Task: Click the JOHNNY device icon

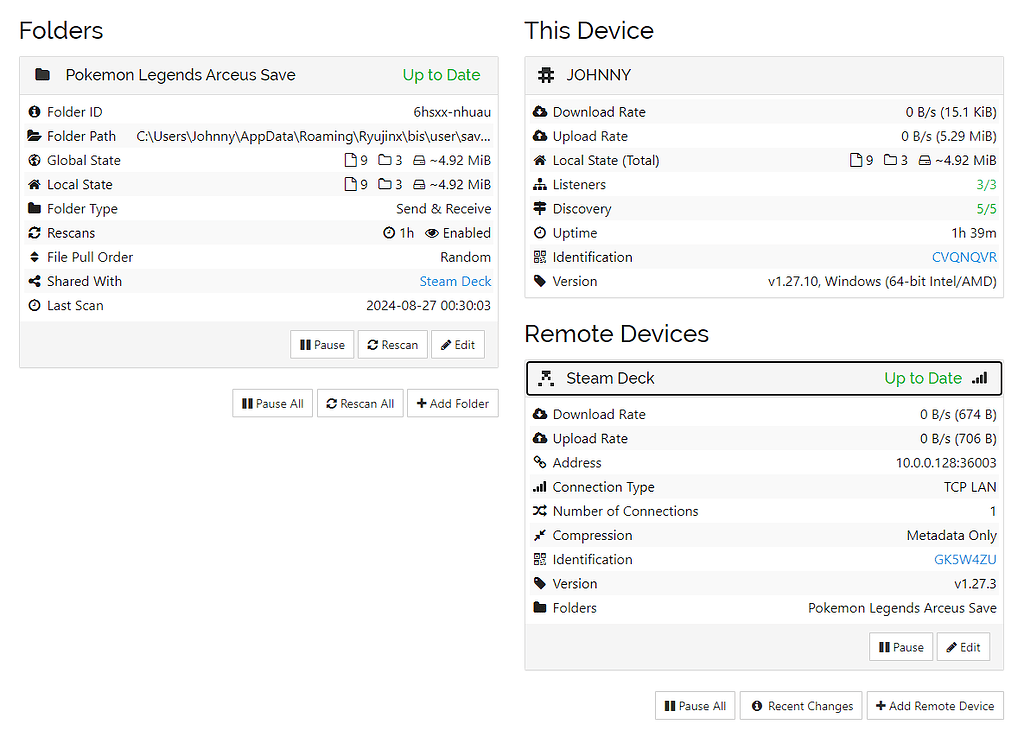Action: click(x=546, y=75)
